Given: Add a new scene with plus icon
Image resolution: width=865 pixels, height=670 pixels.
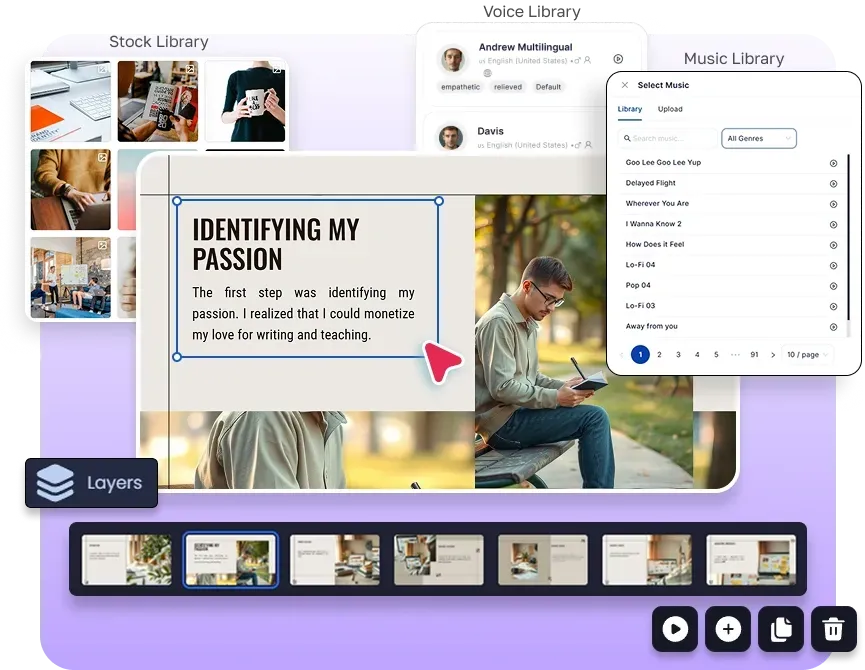Looking at the screenshot, I should [x=728, y=629].
